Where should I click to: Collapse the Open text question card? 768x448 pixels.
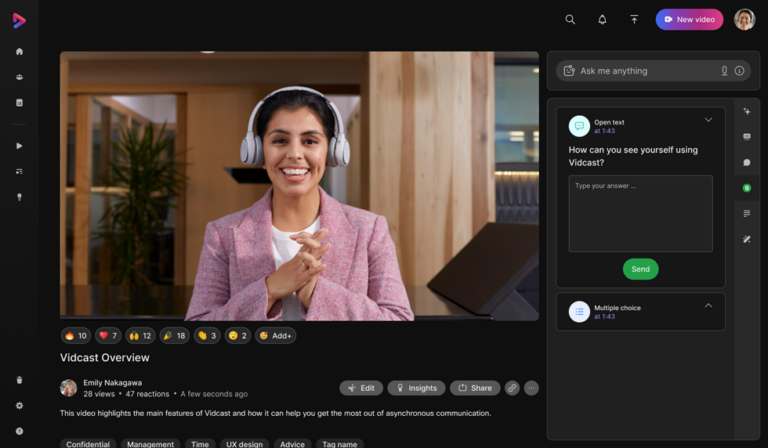click(708, 120)
